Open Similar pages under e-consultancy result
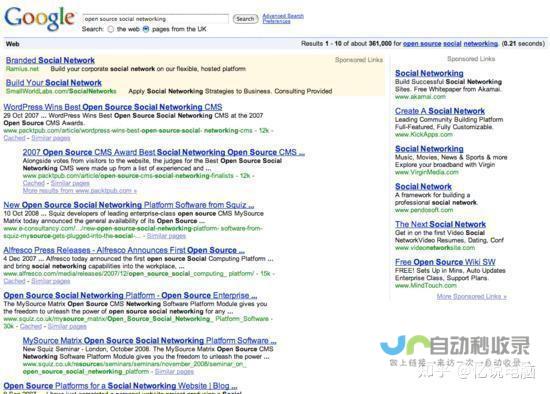Screen dimensions: 550x394 point(166,236)
